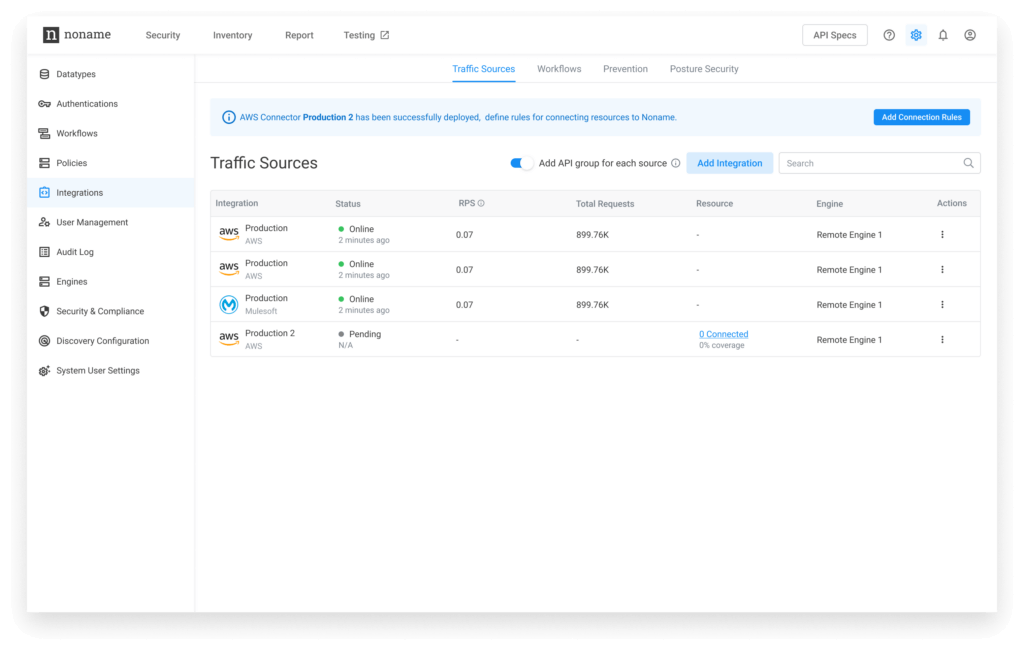Click info icon next to RPS header
Viewport: 1024px width, 650px height.
click(481, 204)
